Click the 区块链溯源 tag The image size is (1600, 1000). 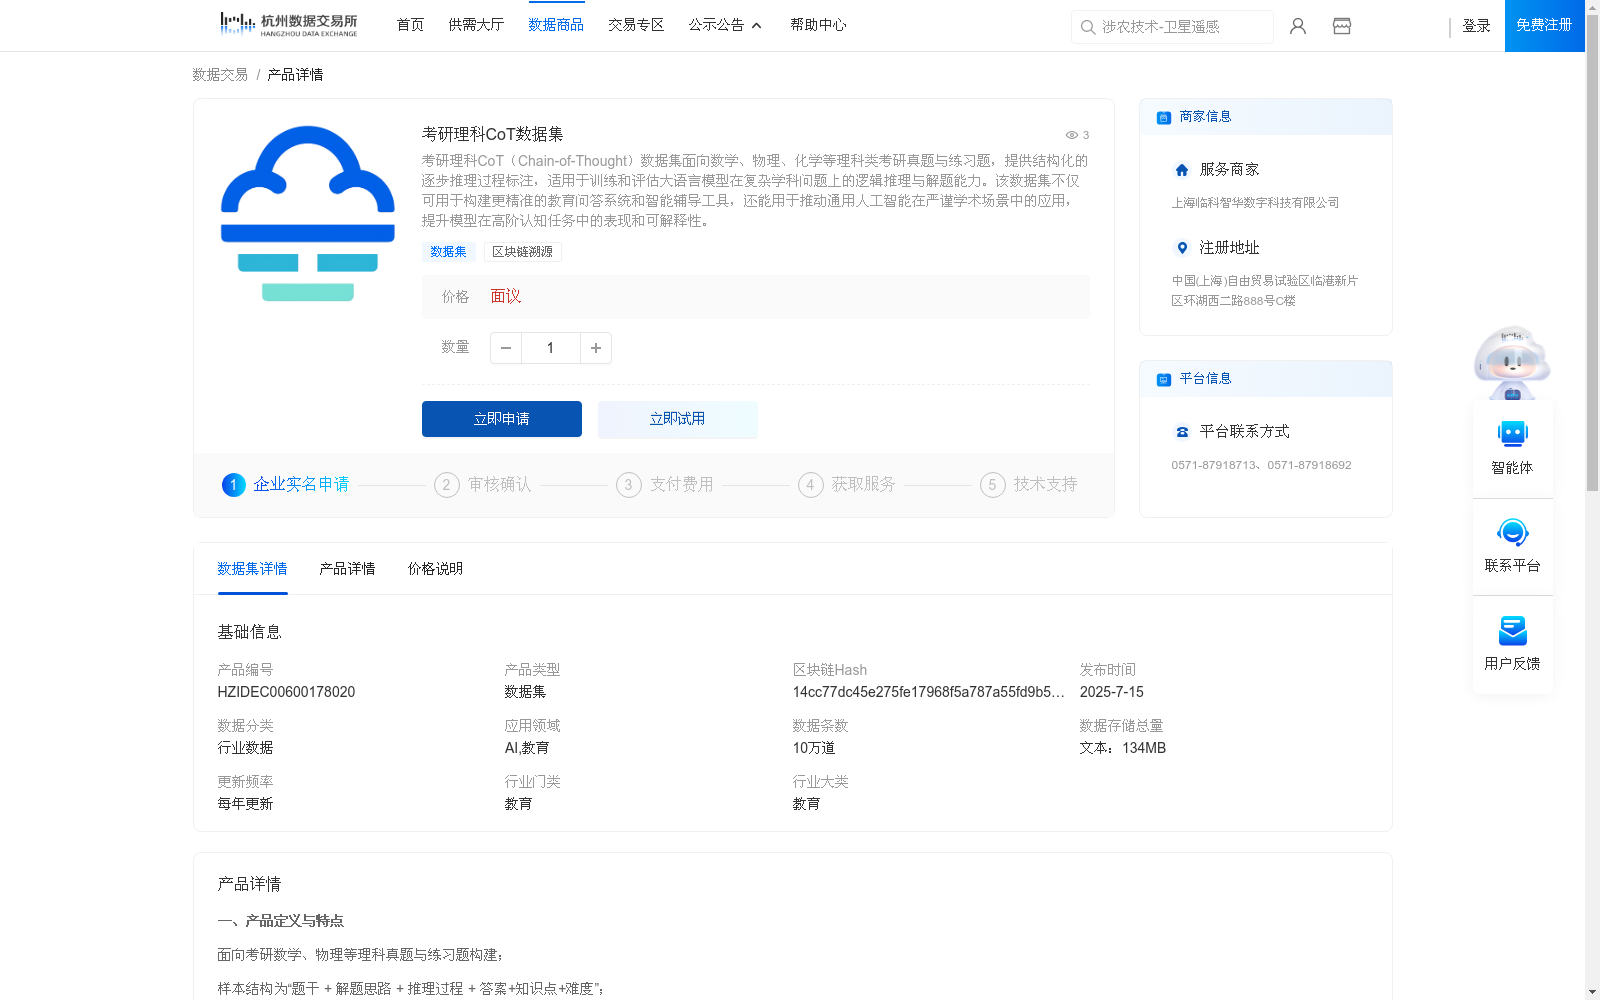click(522, 252)
